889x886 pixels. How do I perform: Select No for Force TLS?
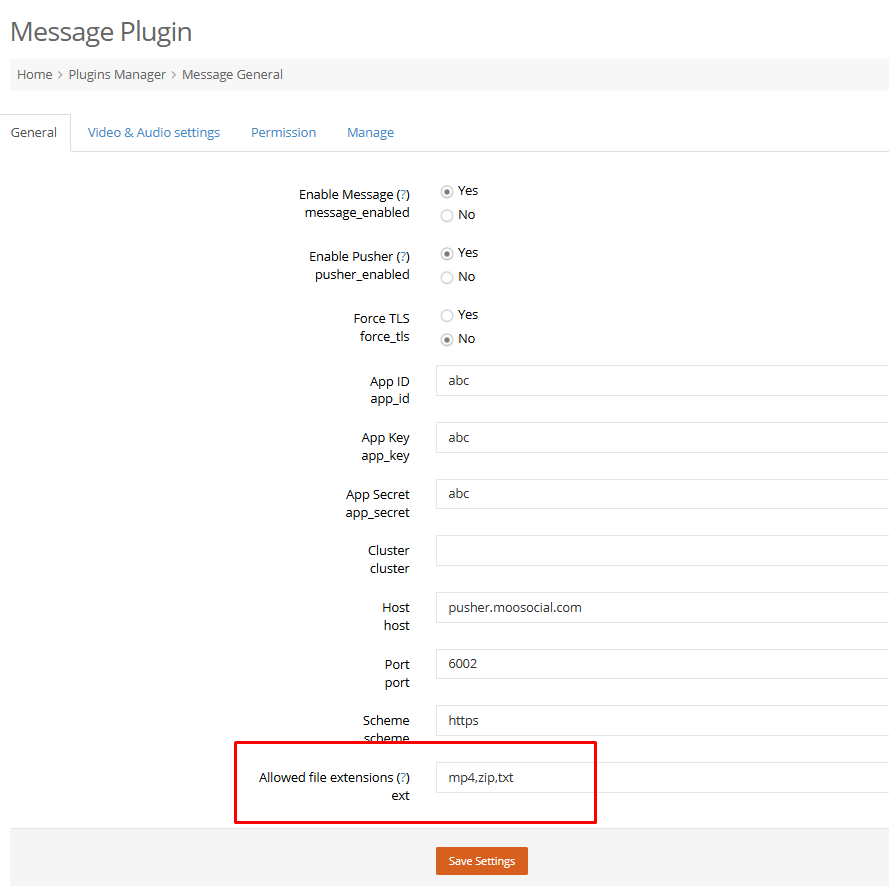[x=447, y=340]
